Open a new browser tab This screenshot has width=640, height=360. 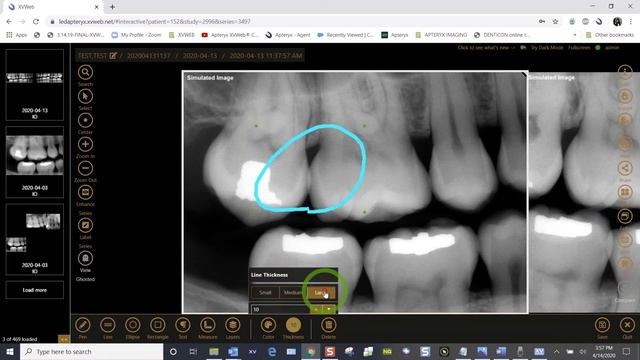pyautogui.click(x=112, y=7)
